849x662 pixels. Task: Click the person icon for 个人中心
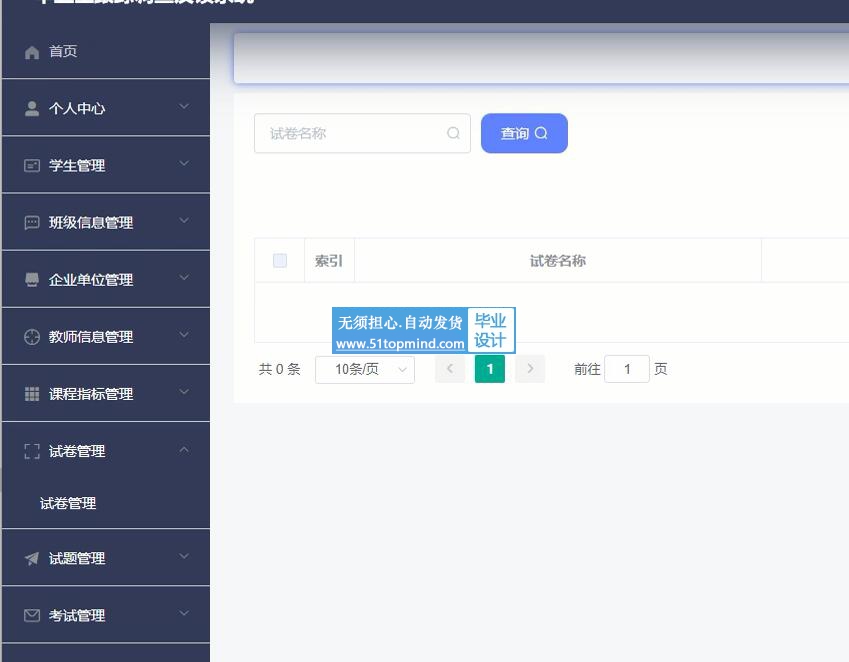(x=32, y=108)
